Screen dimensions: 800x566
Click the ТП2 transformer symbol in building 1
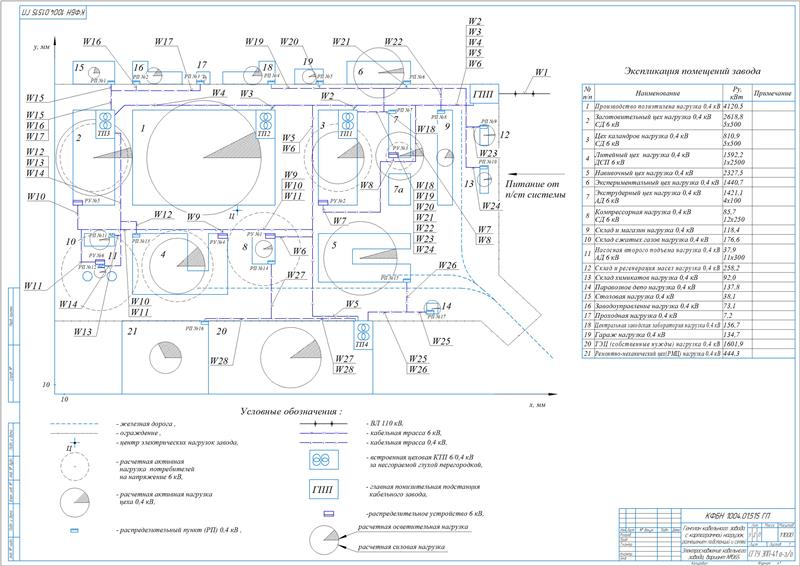[264, 124]
